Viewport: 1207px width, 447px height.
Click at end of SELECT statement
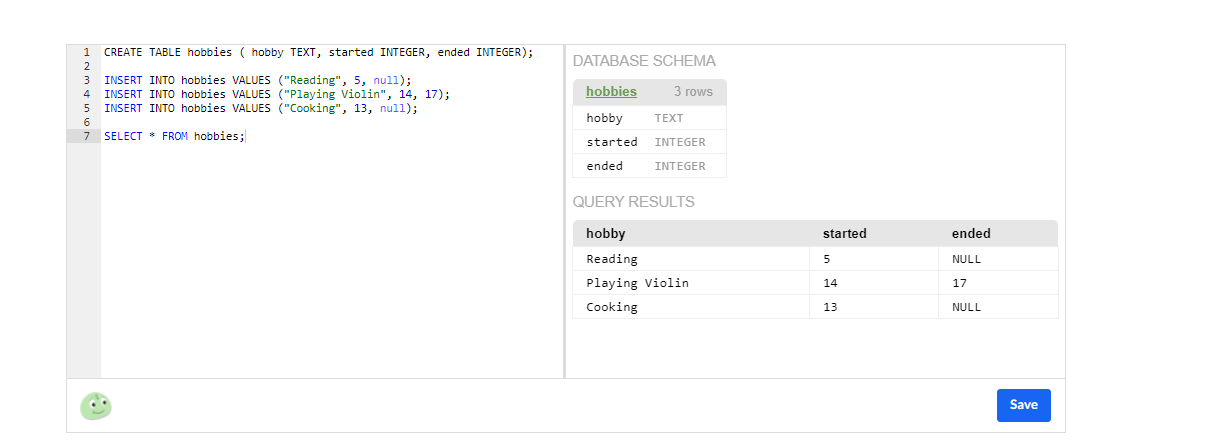244,136
